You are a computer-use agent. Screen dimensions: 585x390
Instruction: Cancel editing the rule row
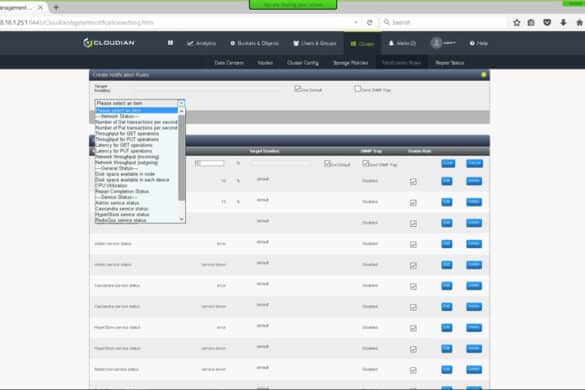point(474,163)
